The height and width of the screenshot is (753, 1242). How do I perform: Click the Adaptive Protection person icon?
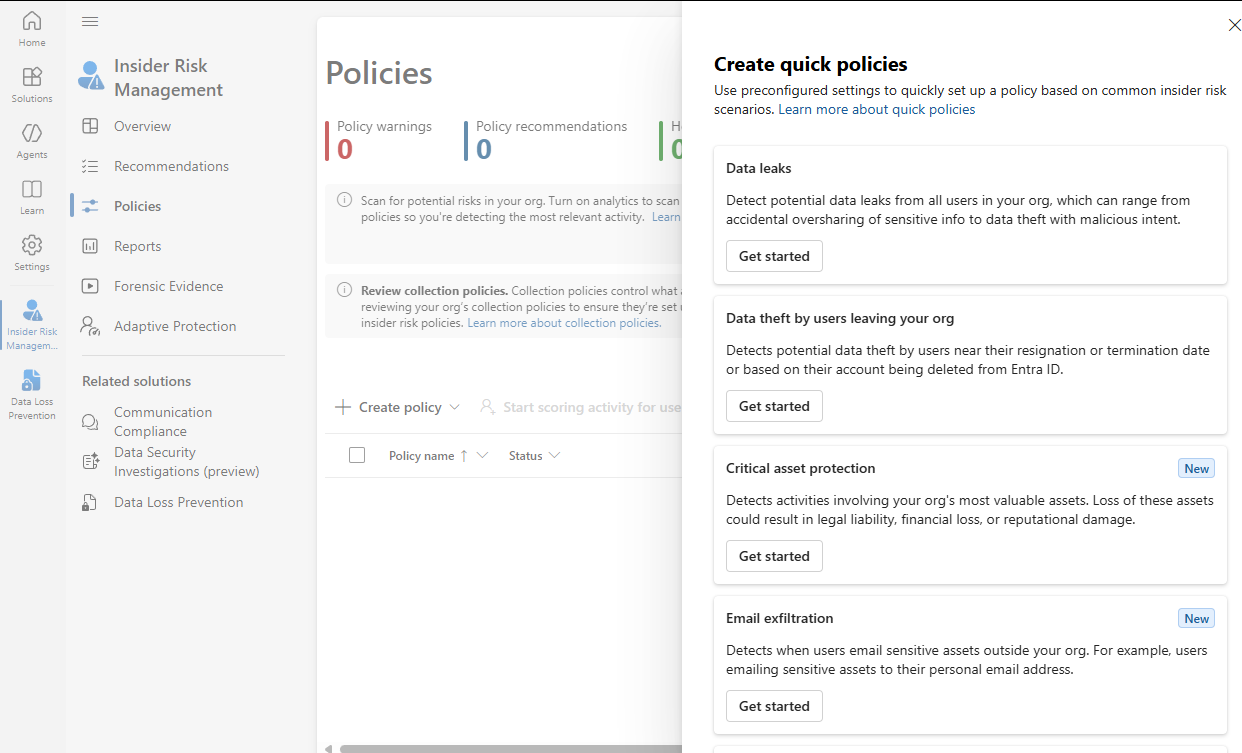(x=90, y=326)
